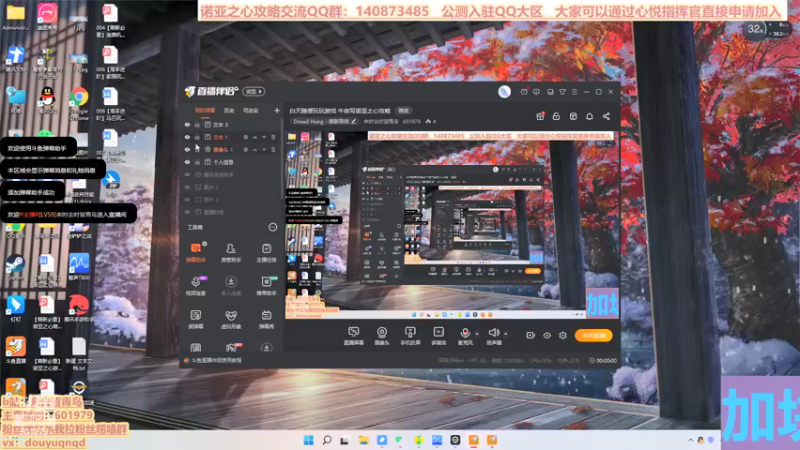800x450 pixels.
Task: Open the user avatar at window top
Action: coord(504,91)
